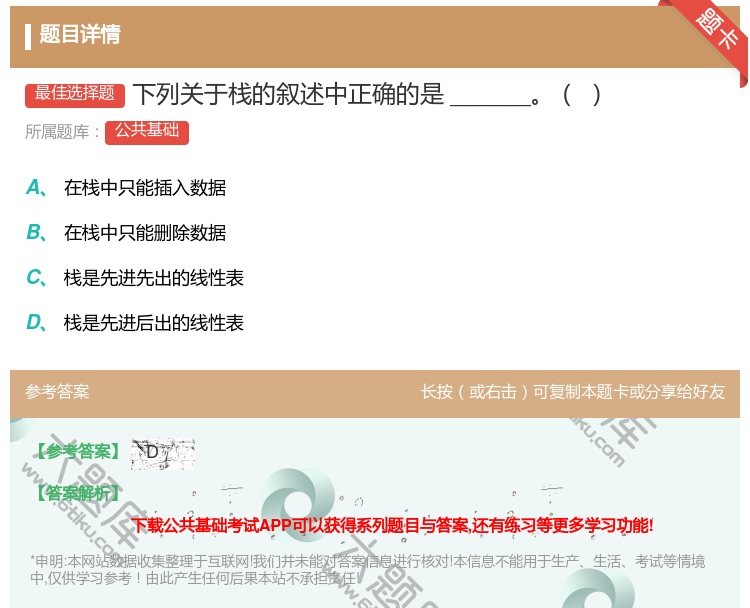Click the answer image showing D
Screen dimensions: 750x608
163,453
